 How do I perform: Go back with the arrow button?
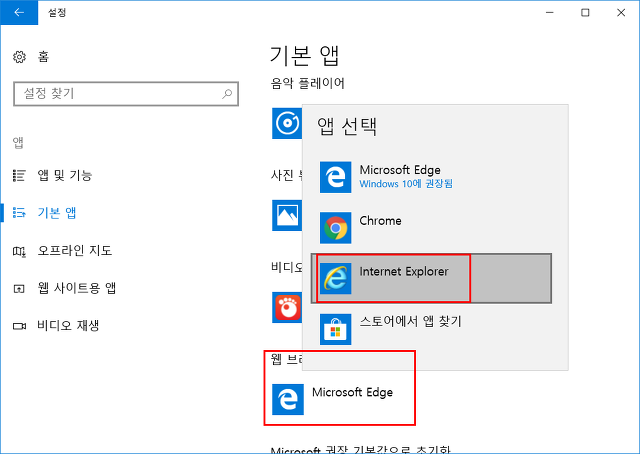point(19,13)
